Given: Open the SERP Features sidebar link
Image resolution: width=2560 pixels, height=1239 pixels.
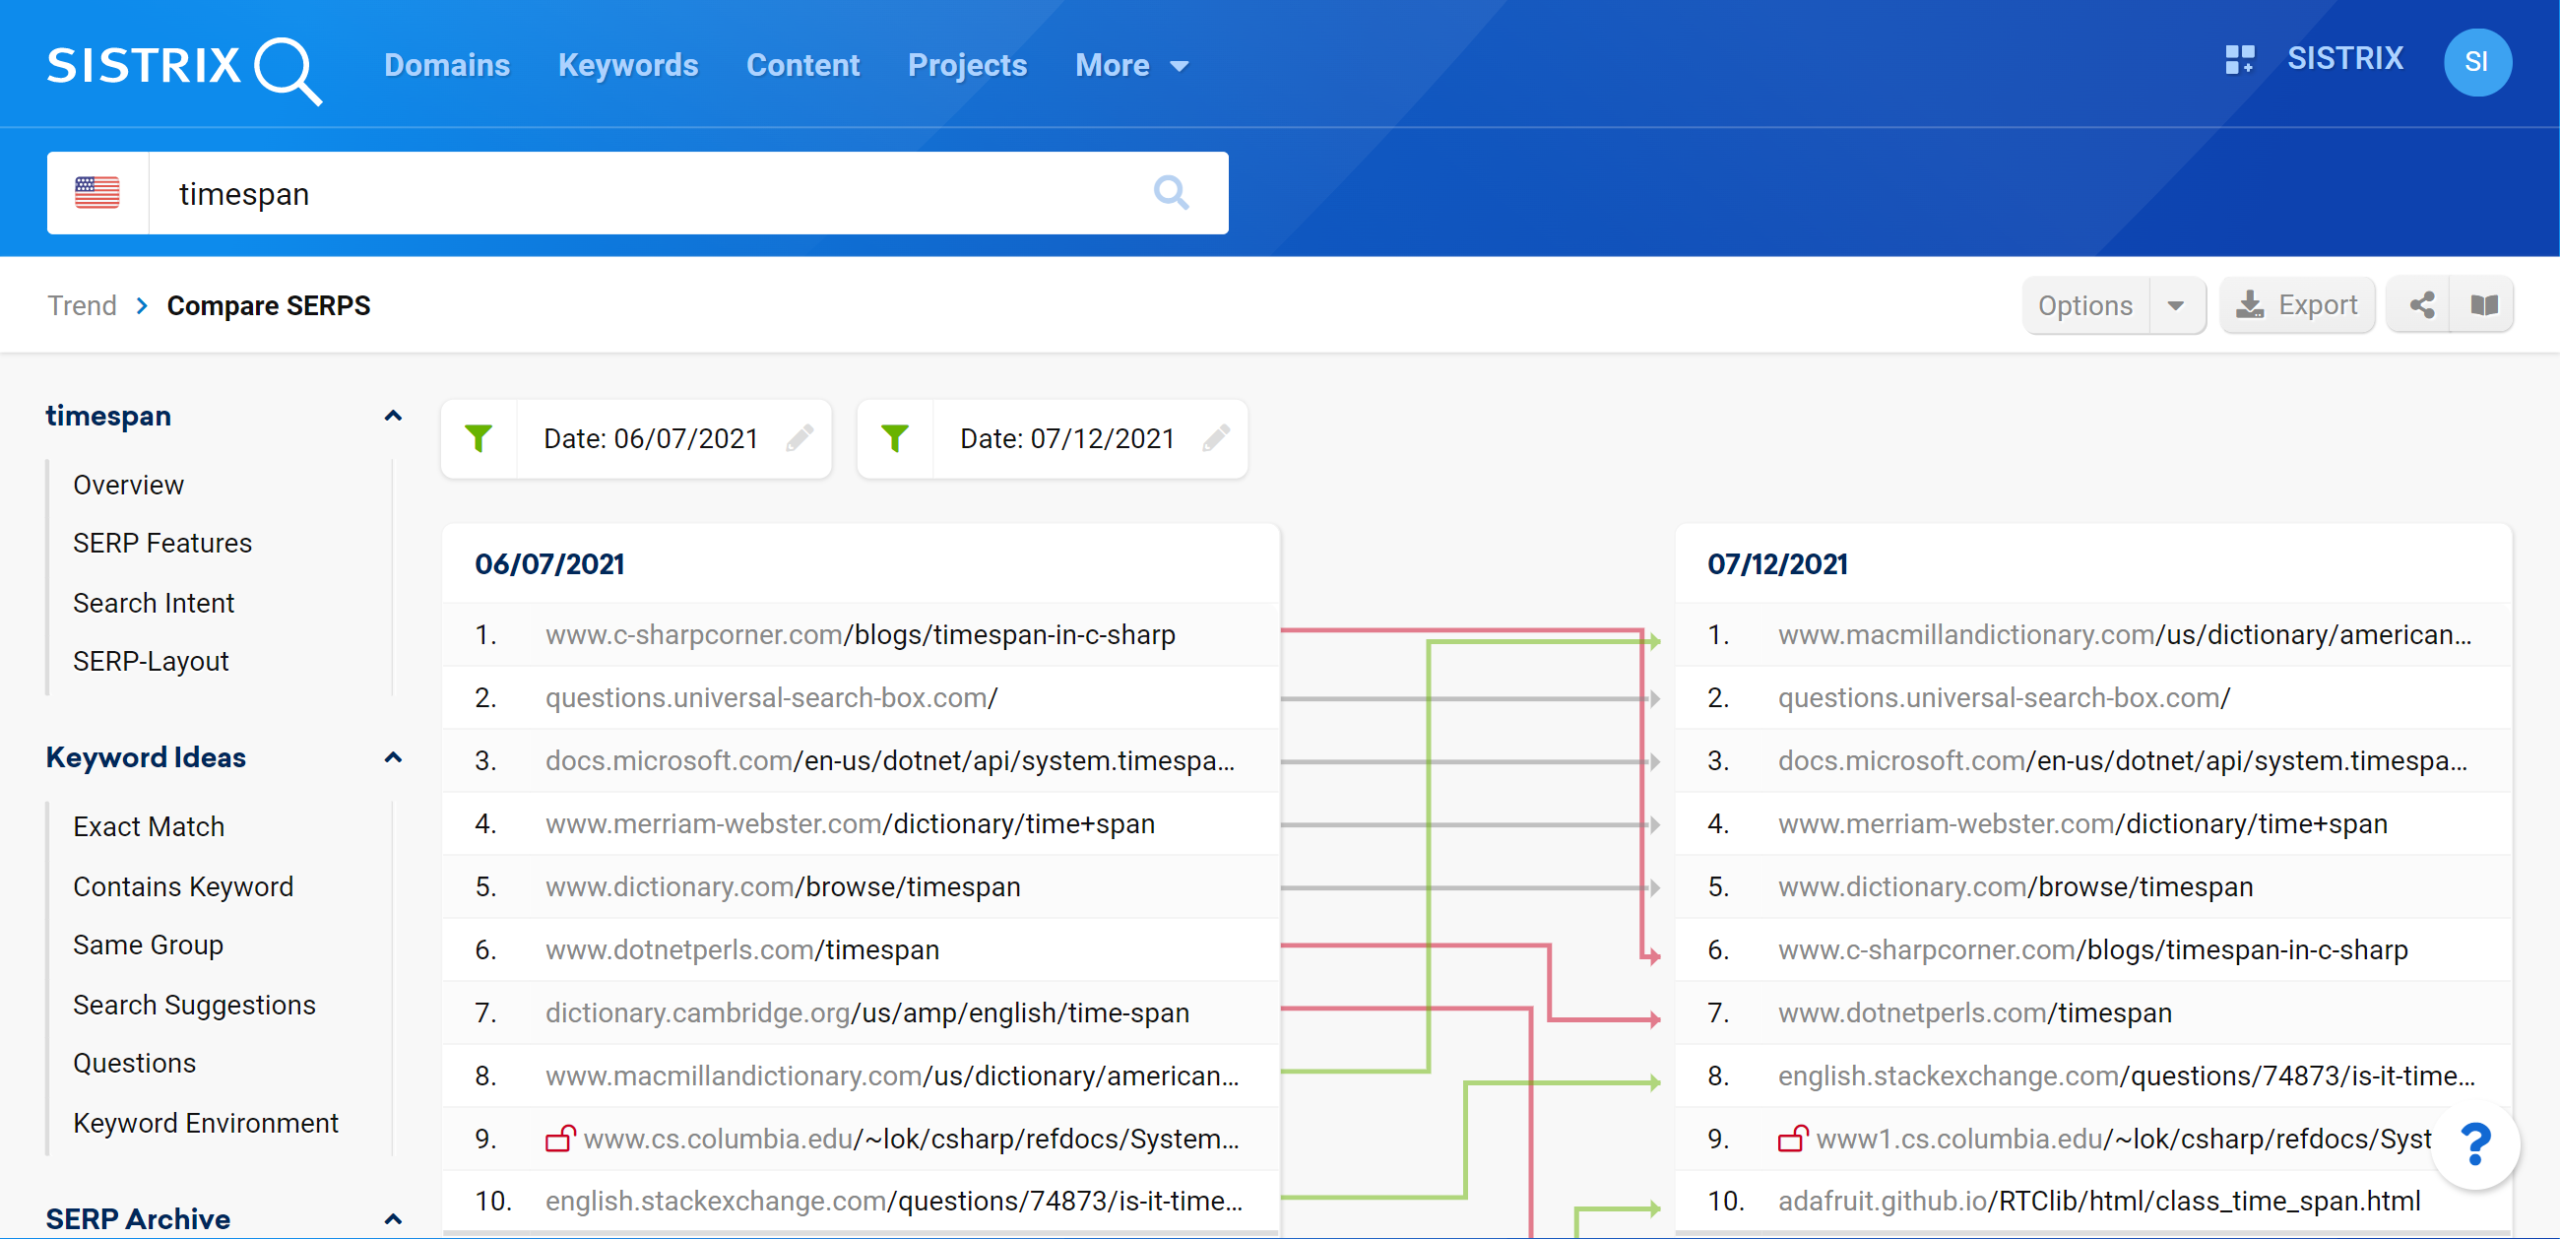Looking at the screenshot, I should coord(162,543).
